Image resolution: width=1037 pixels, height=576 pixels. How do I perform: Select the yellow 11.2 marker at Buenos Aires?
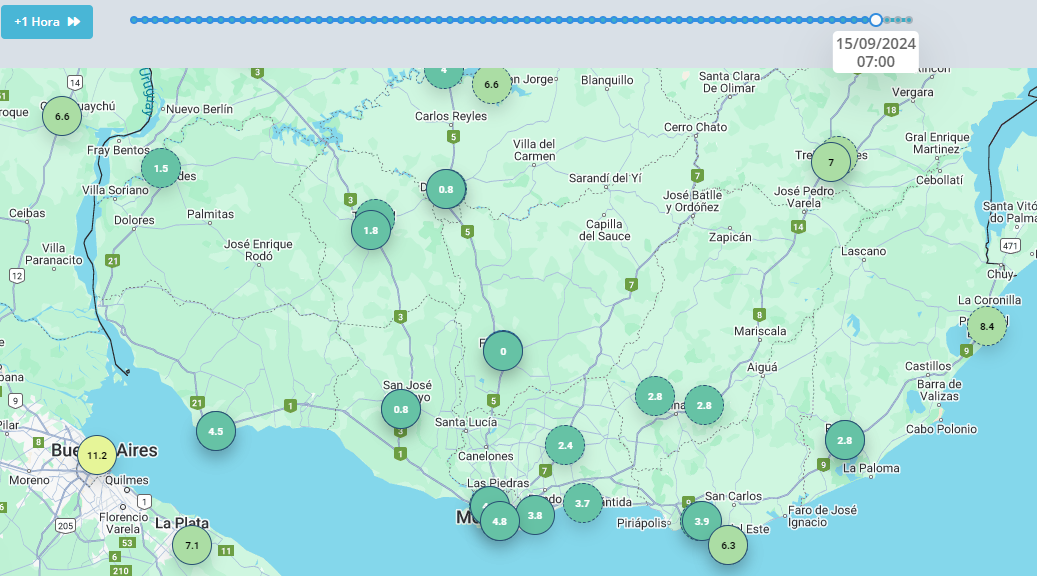click(x=97, y=455)
